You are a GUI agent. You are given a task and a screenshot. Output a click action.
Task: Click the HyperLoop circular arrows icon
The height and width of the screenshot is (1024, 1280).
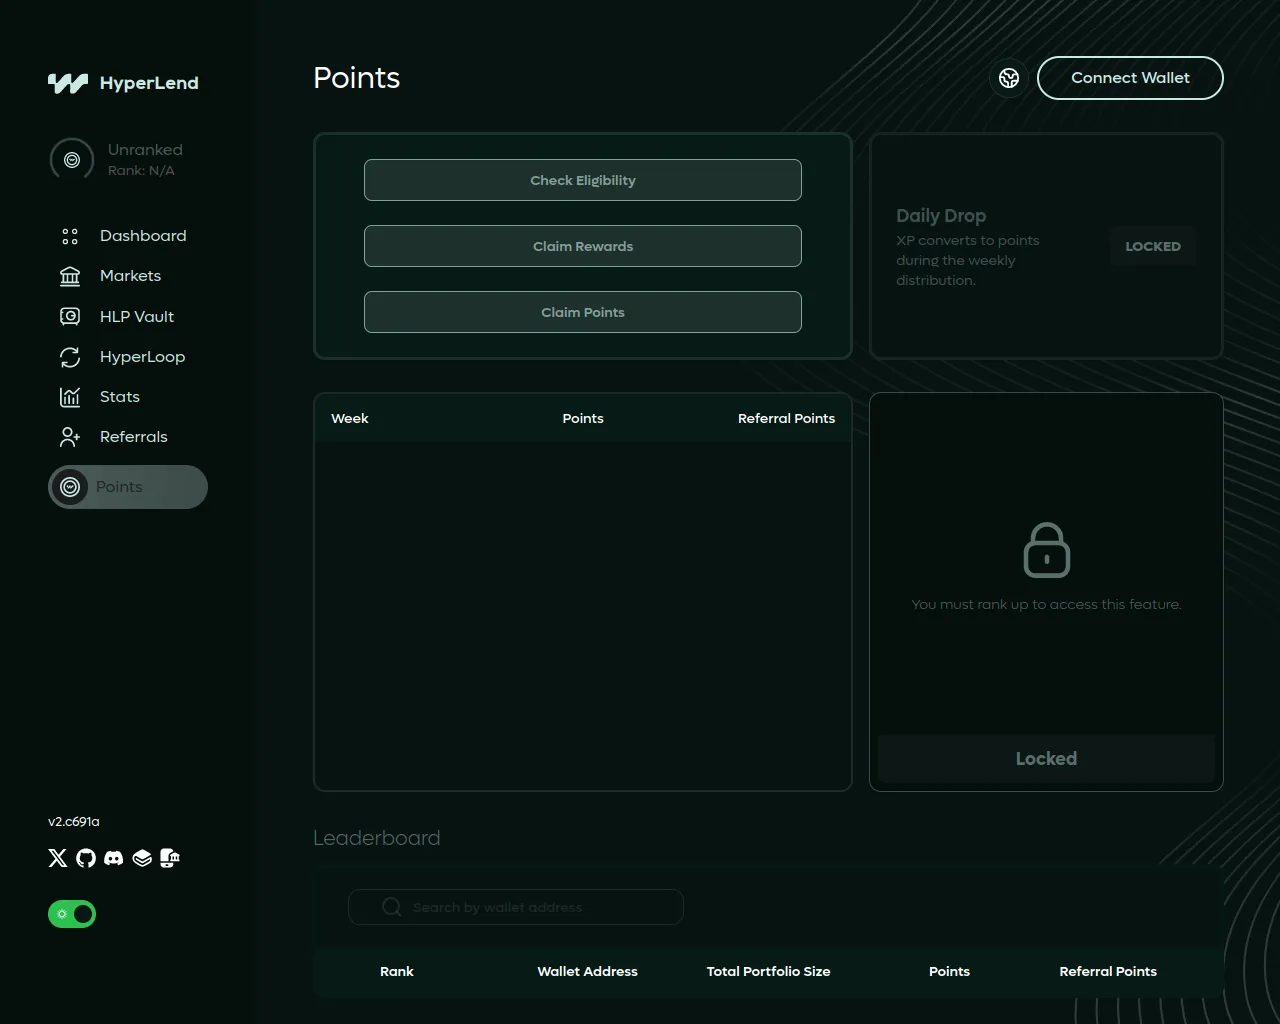[70, 357]
